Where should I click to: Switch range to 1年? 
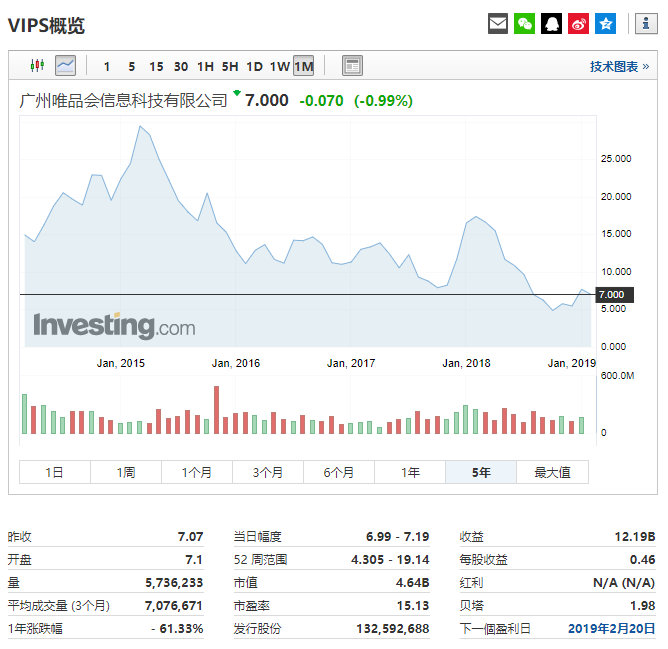pyautogui.click(x=410, y=472)
